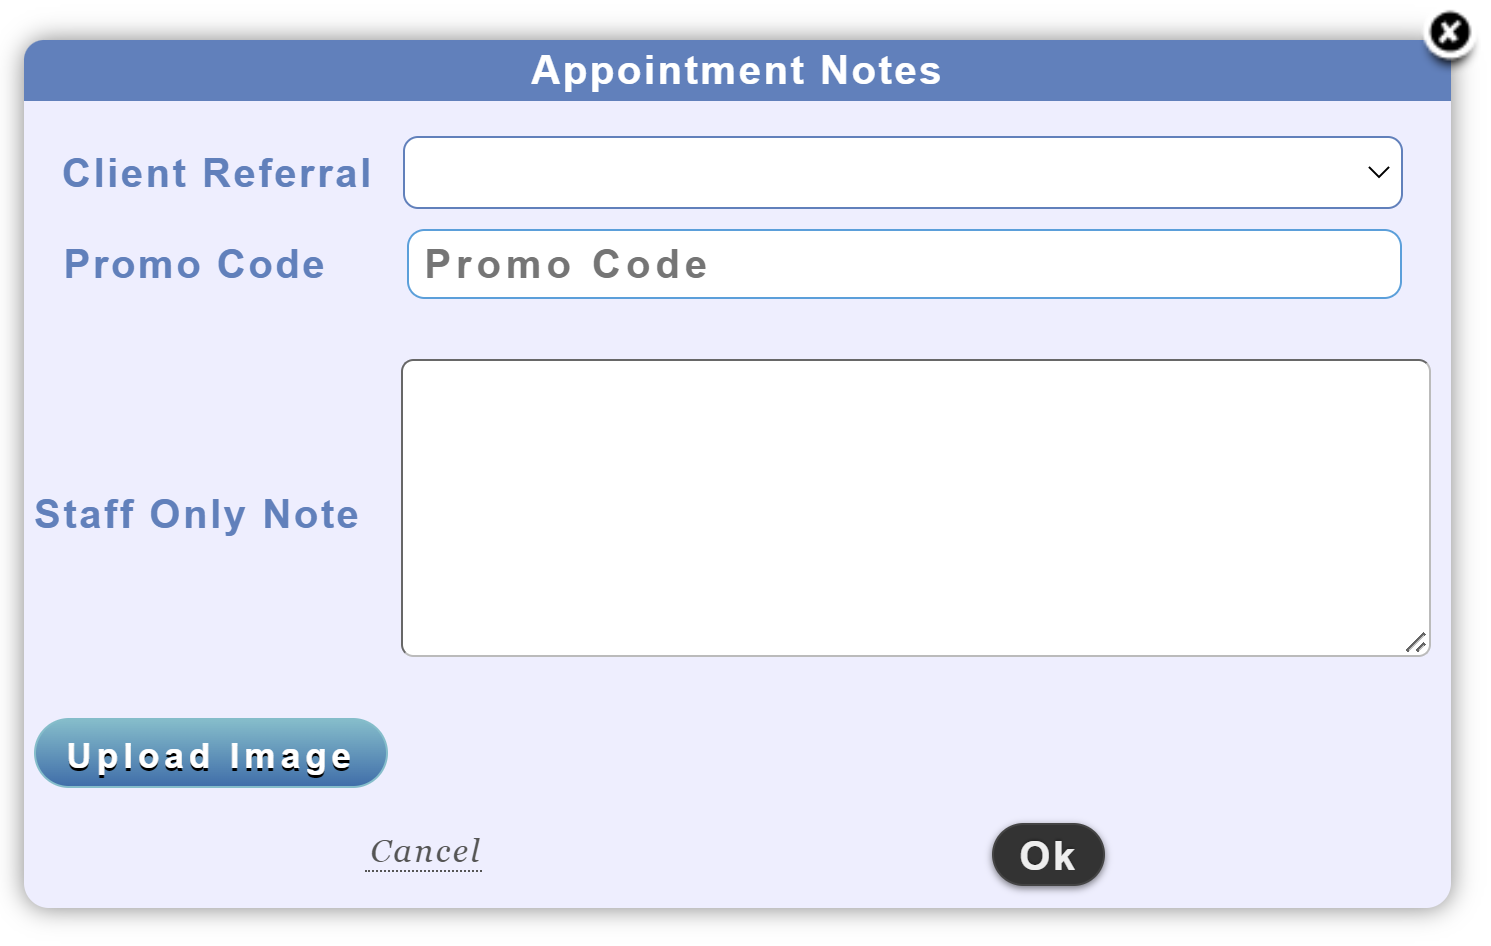Start image upload via the teal button

tap(210, 753)
